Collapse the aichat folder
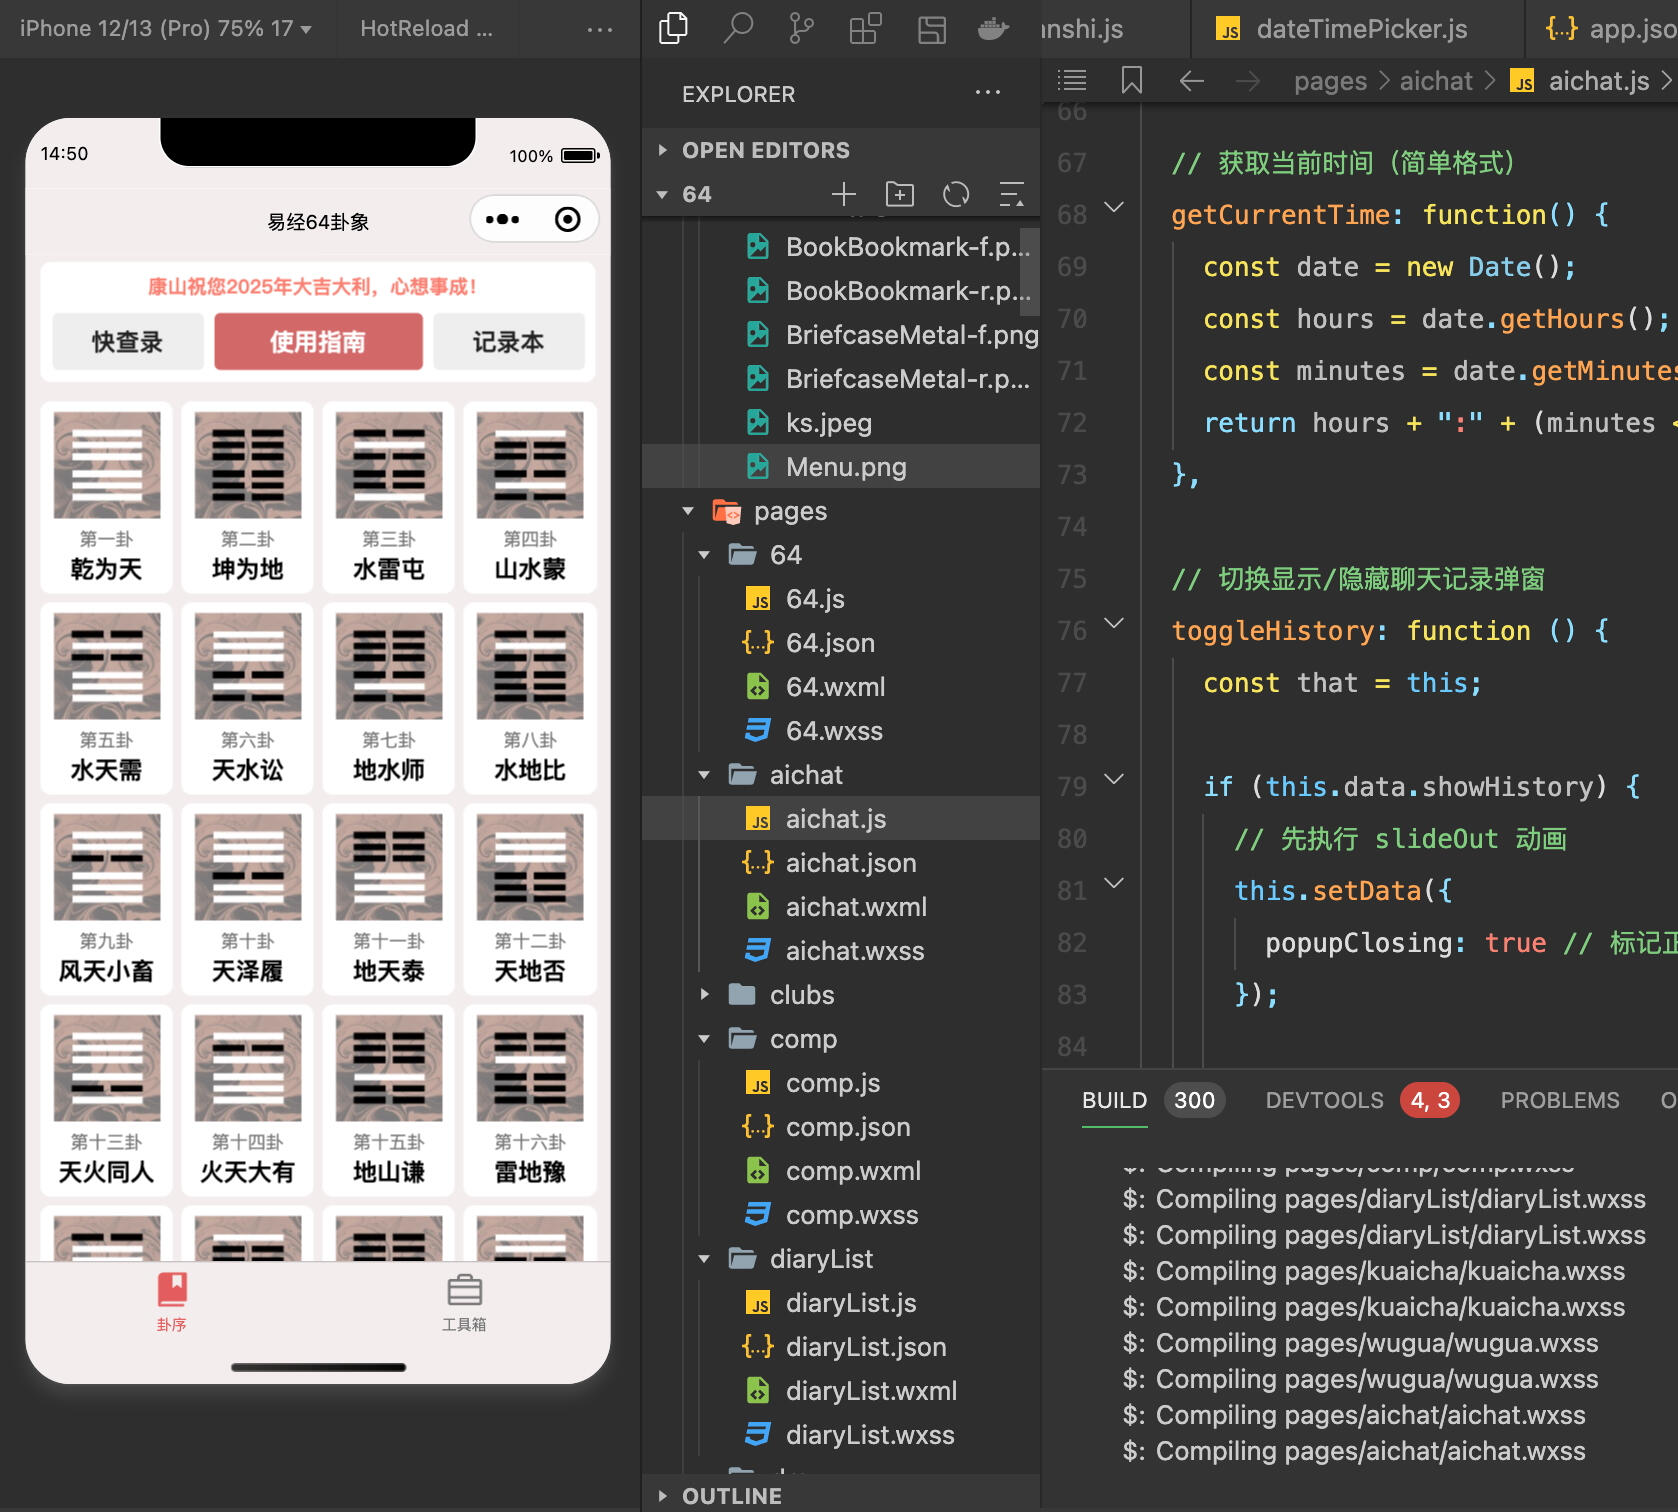 click(x=705, y=775)
